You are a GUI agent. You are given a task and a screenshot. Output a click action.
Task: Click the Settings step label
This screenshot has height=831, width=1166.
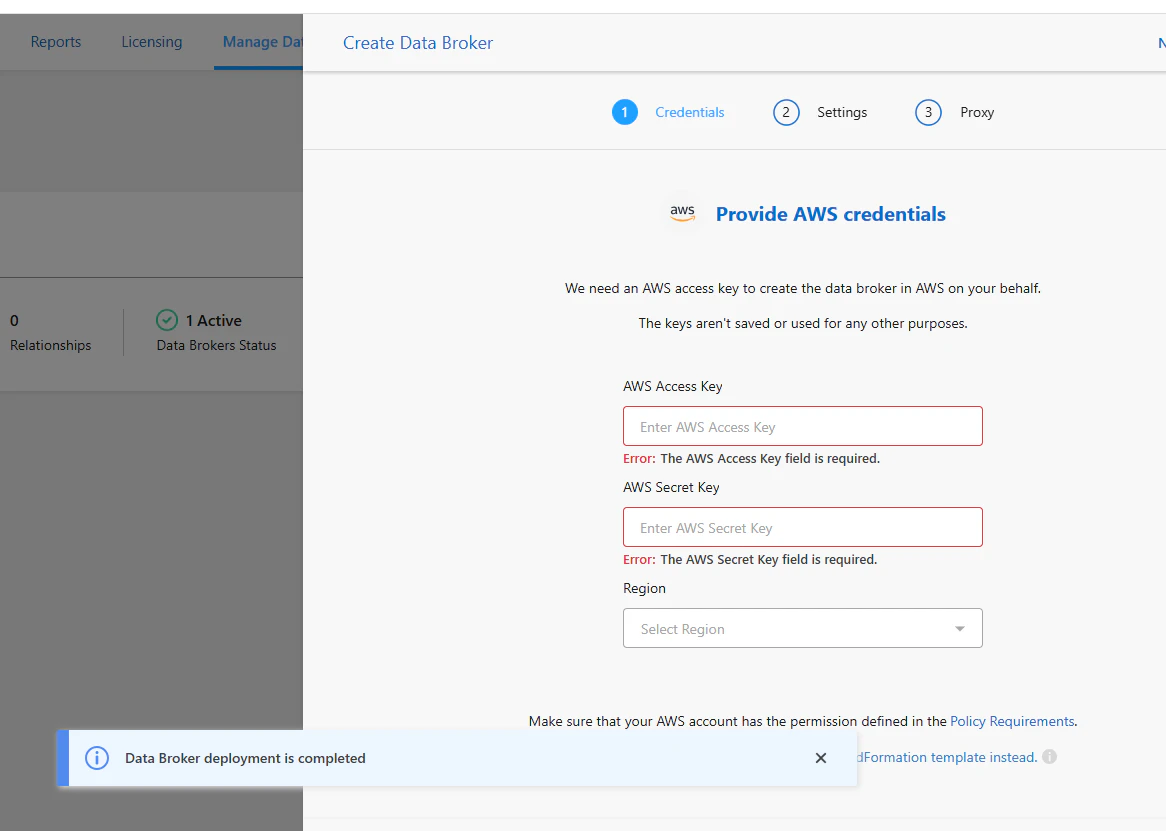[x=842, y=112]
